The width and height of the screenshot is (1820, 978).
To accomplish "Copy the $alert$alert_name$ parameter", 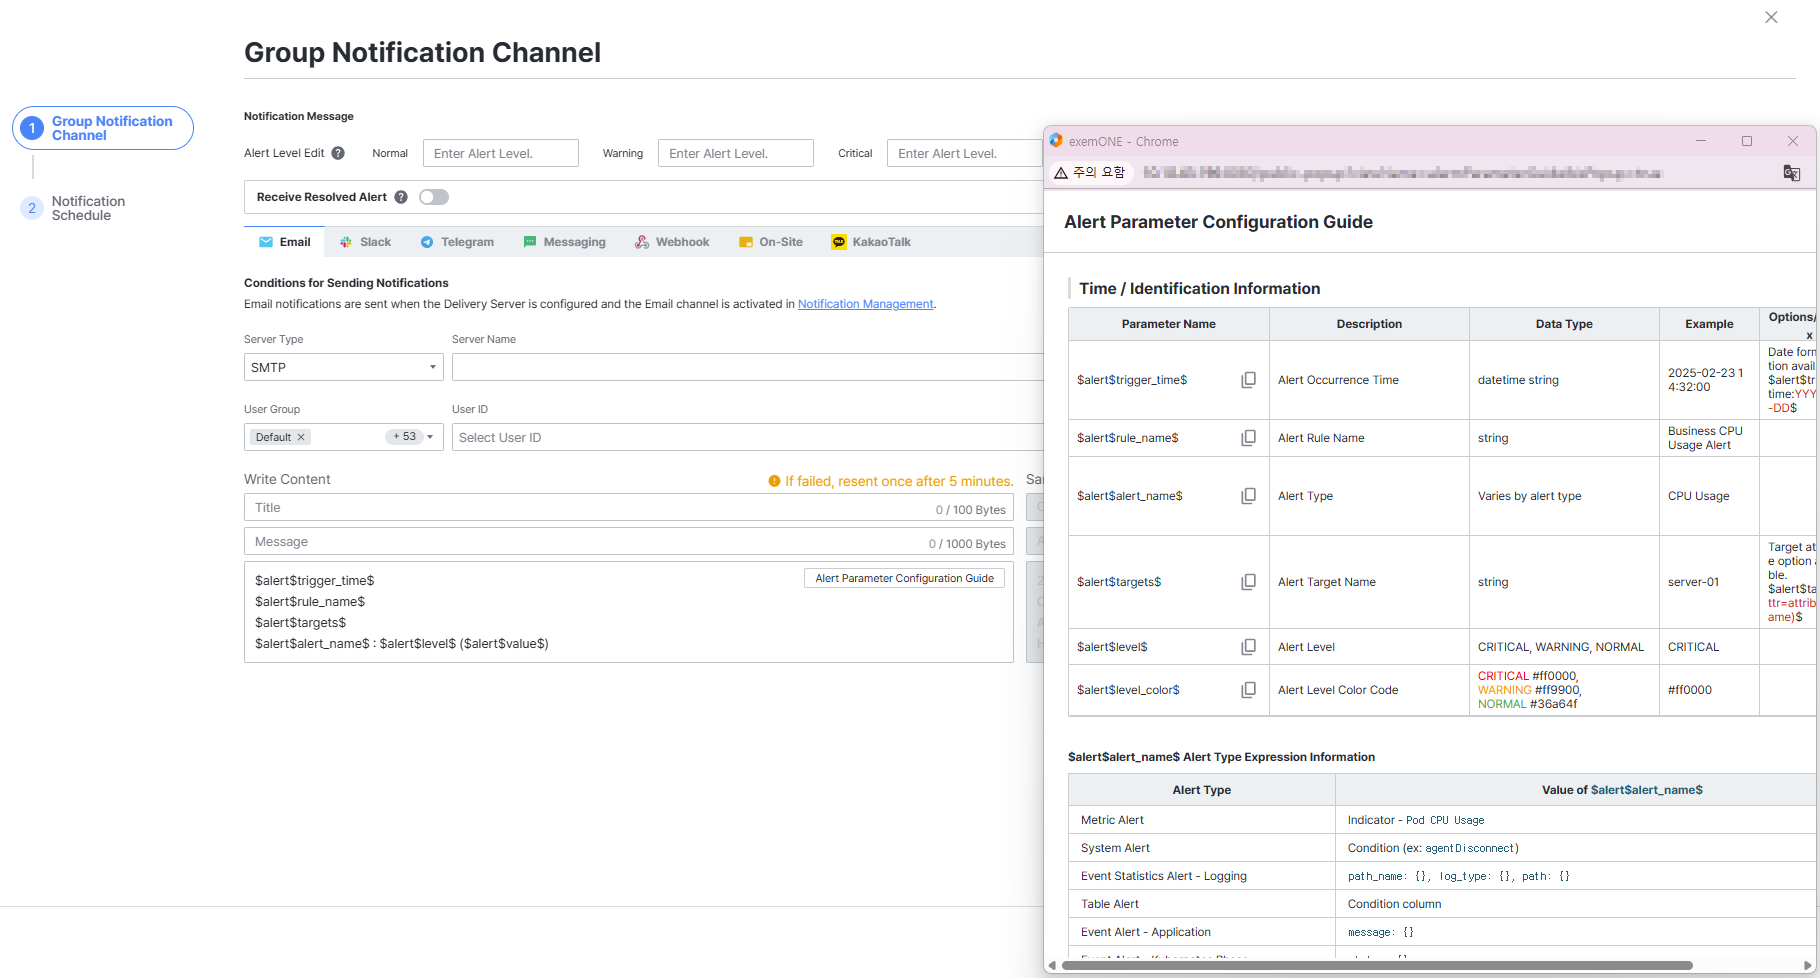I will pos(1248,496).
